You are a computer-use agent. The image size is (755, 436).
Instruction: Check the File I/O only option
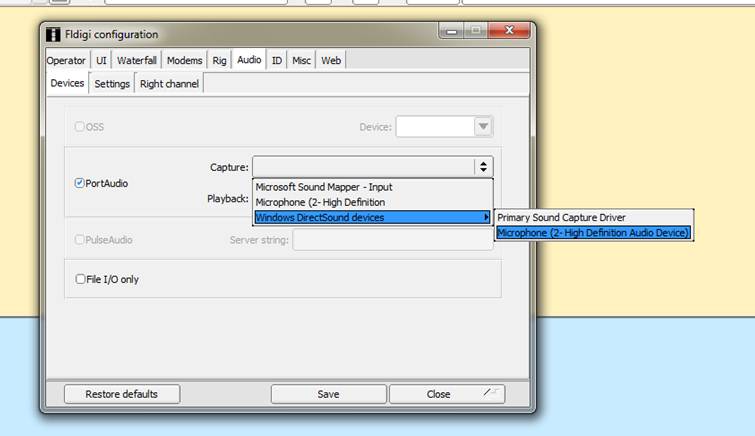(x=81, y=279)
